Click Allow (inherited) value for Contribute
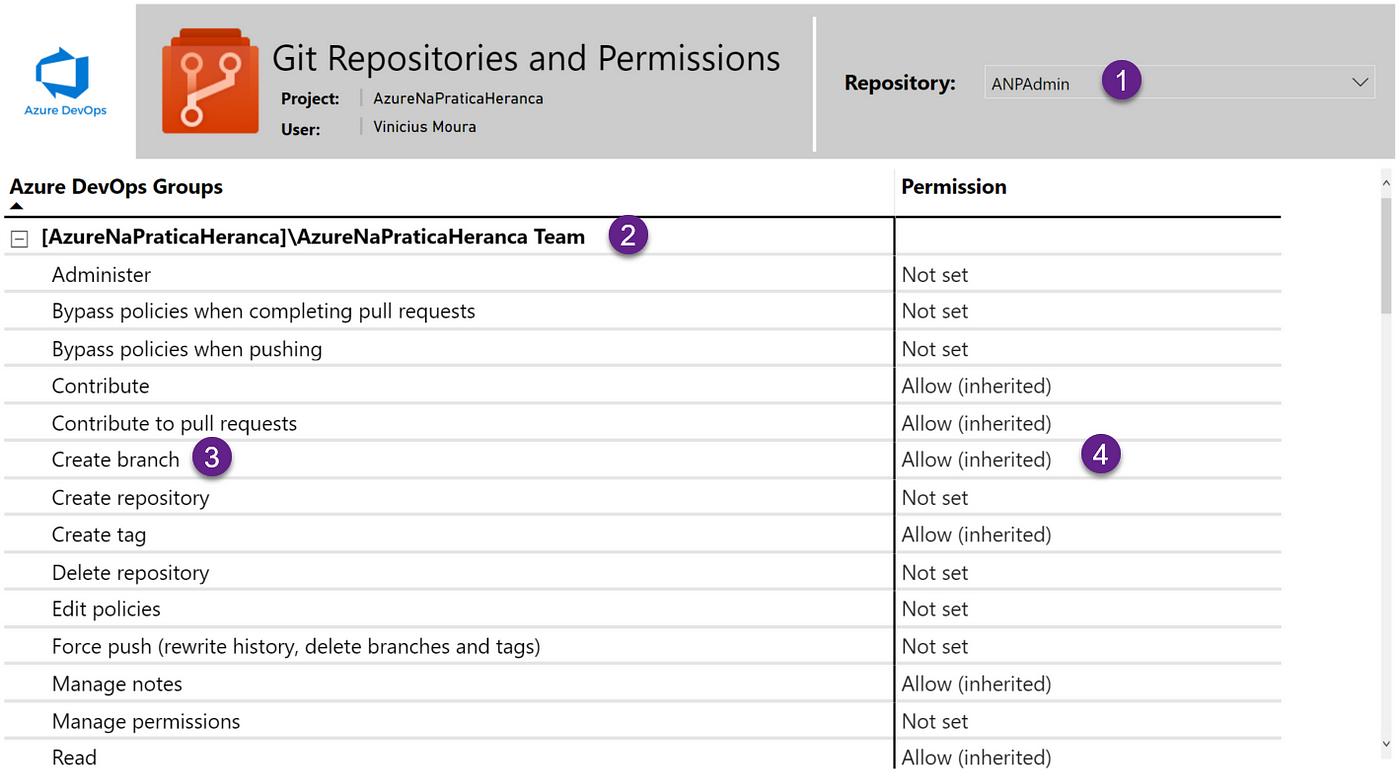Viewport: 1400px width, 777px height. pos(976,386)
